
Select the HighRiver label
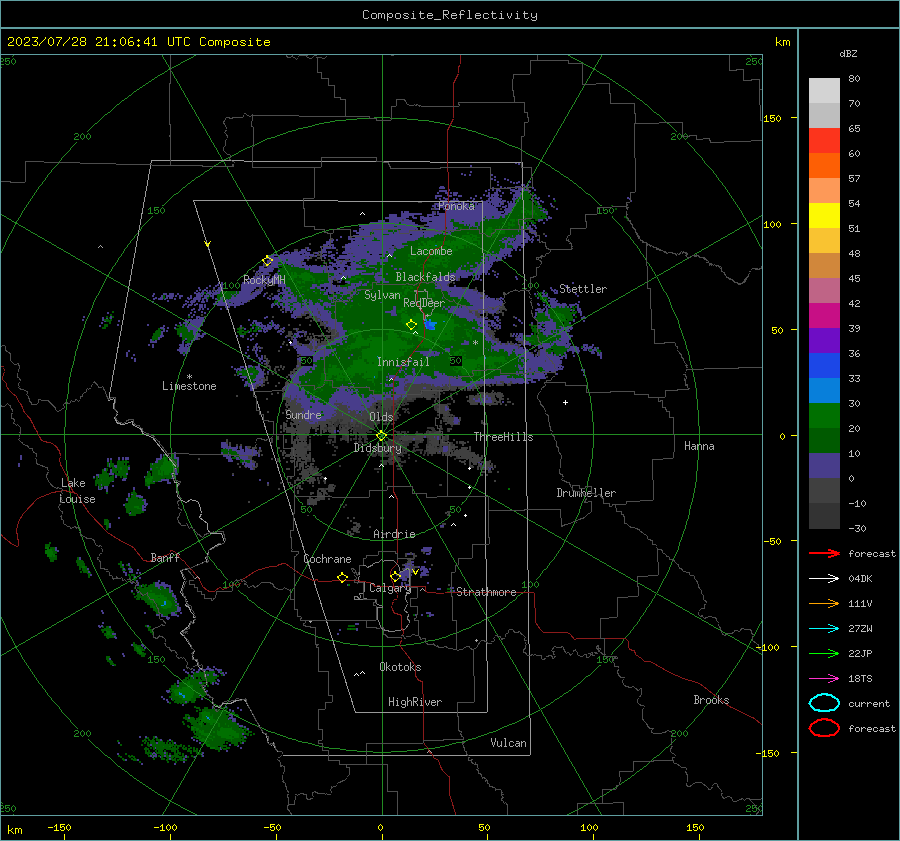415,703
